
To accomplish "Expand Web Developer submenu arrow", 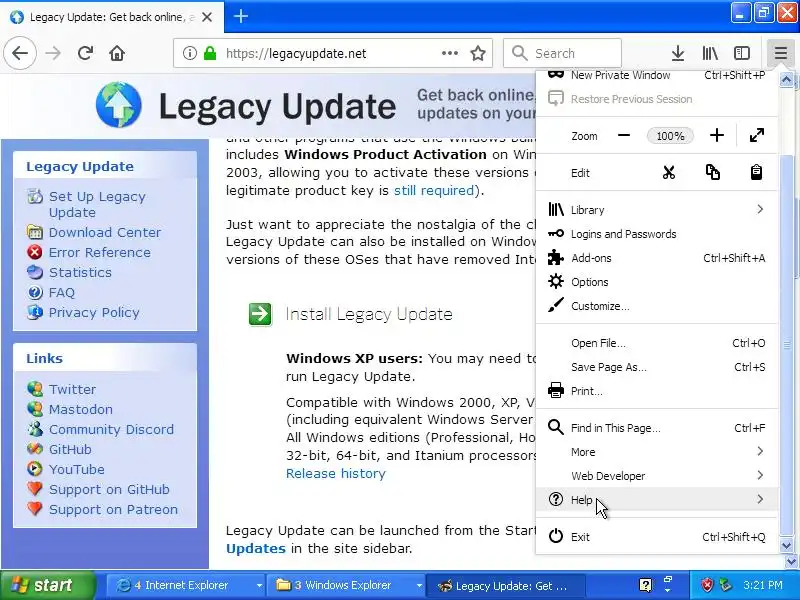I will (x=760, y=475).
